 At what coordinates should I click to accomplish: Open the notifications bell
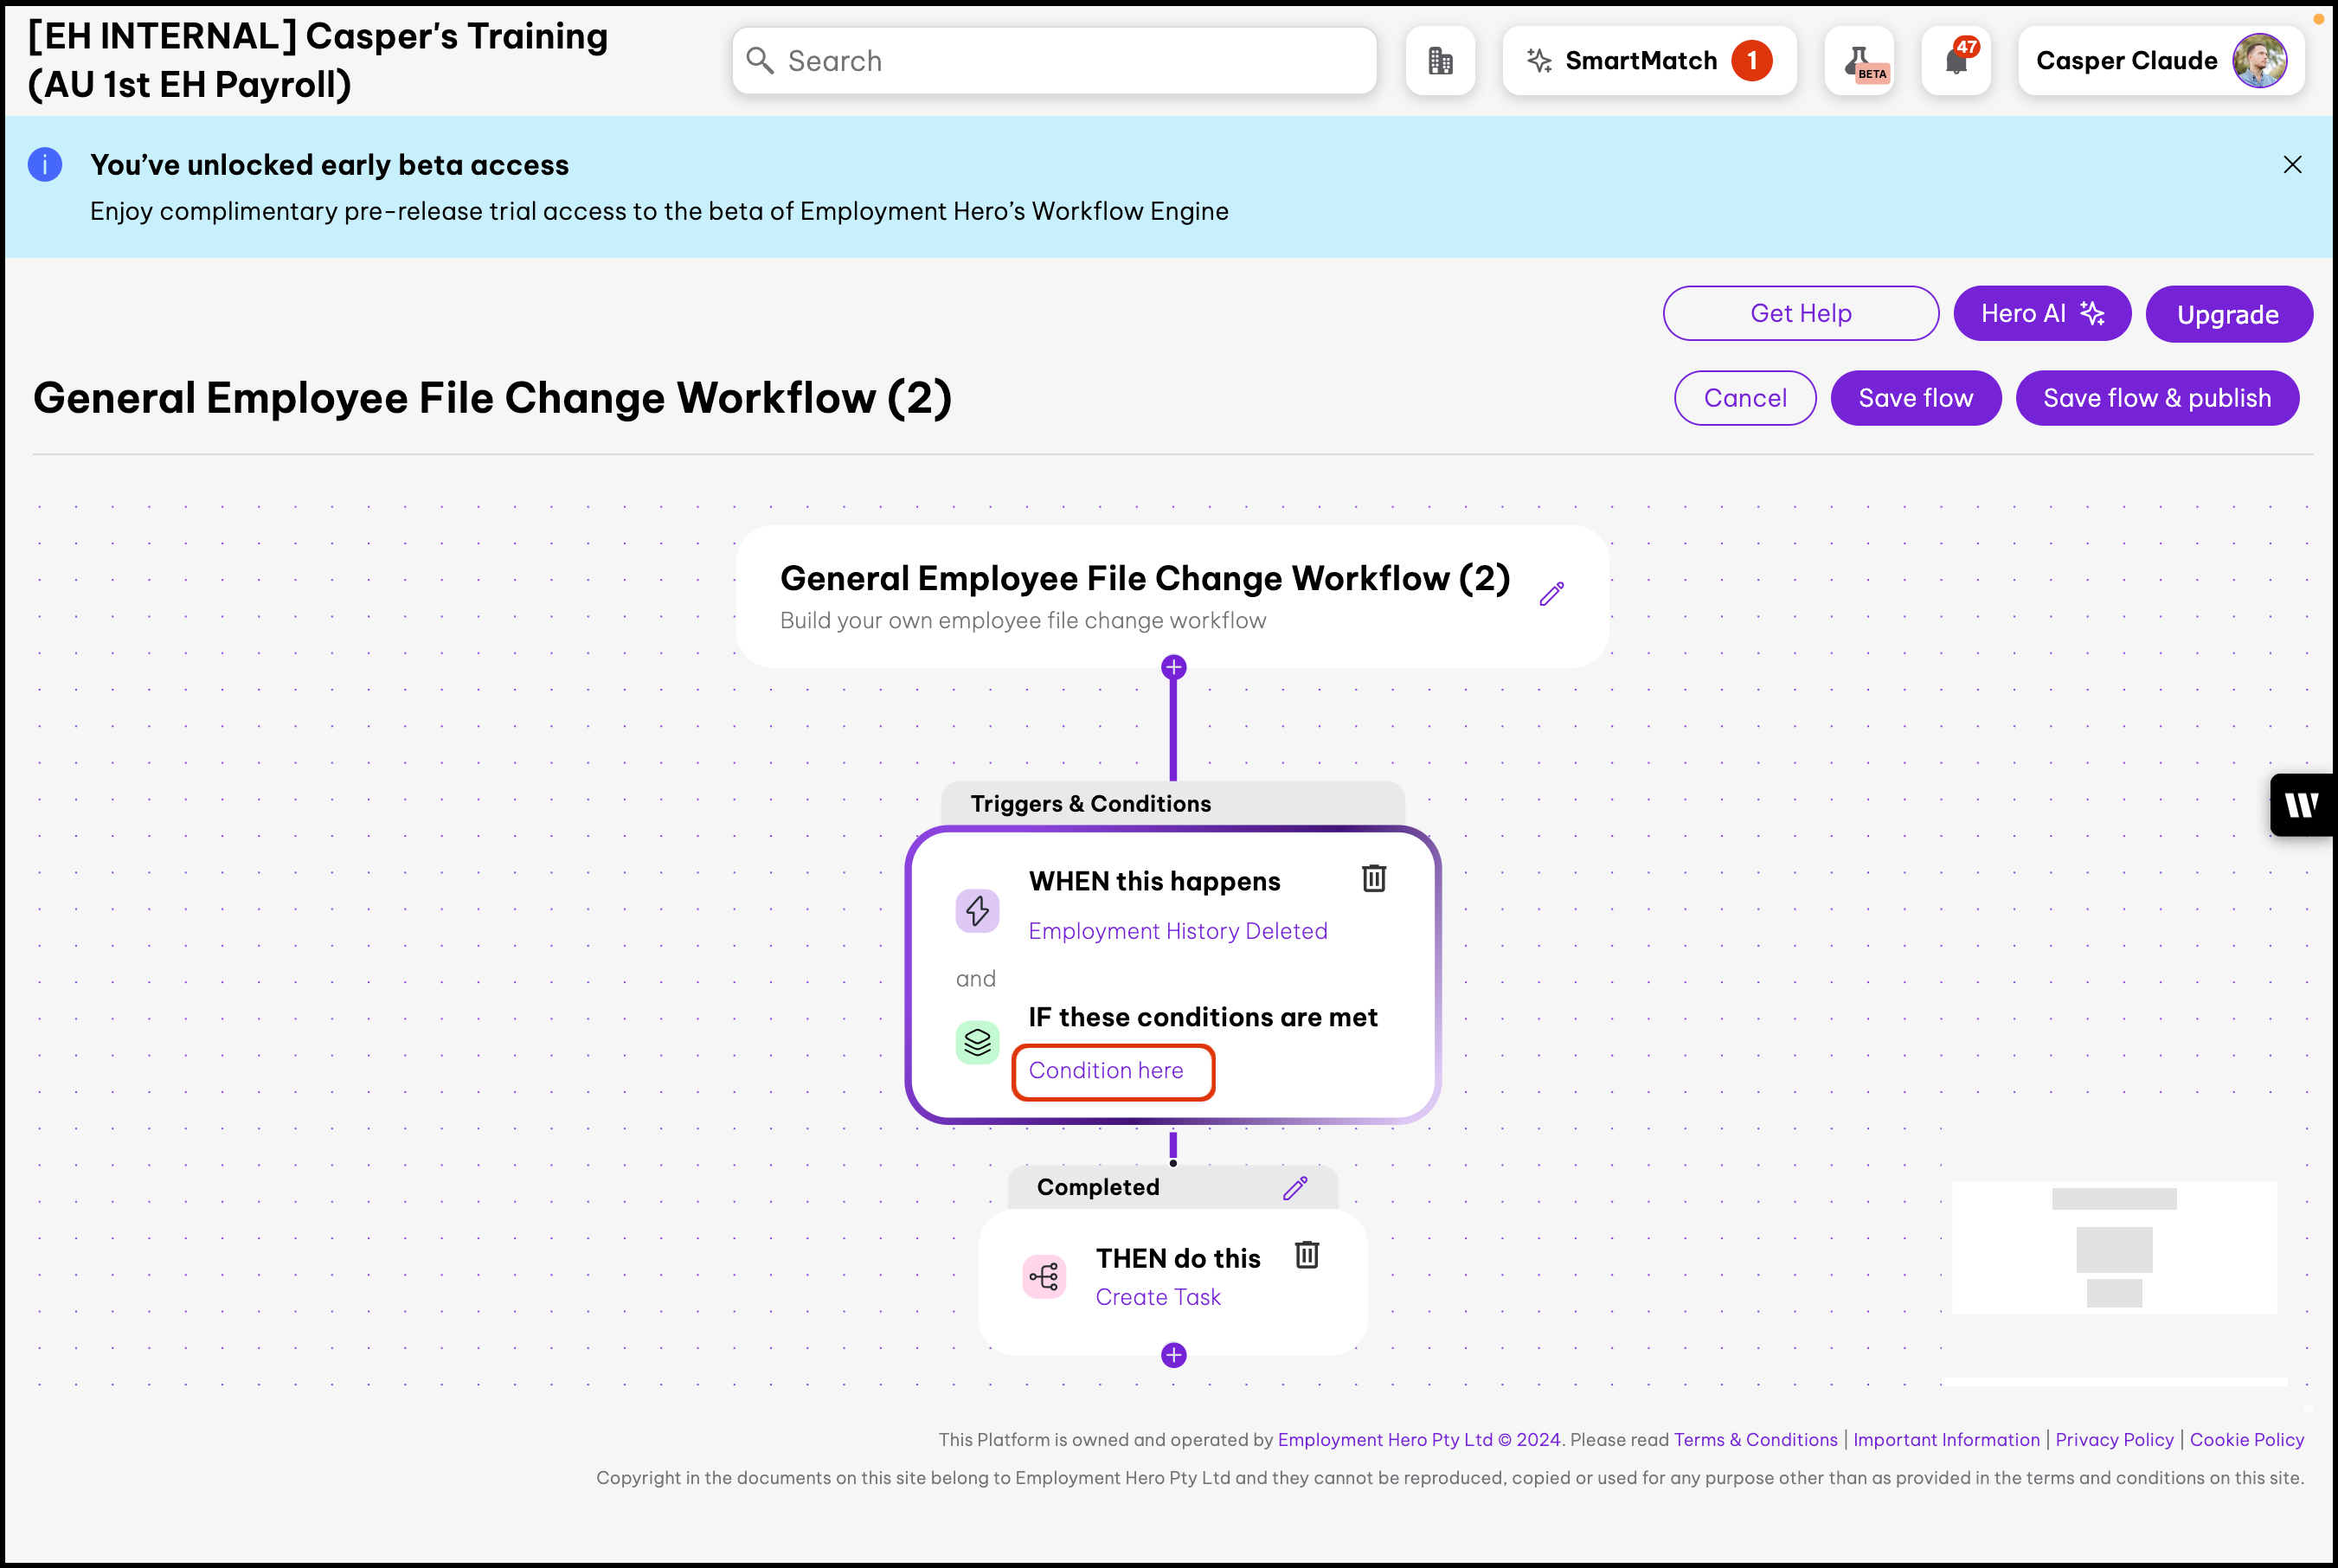tap(1956, 61)
